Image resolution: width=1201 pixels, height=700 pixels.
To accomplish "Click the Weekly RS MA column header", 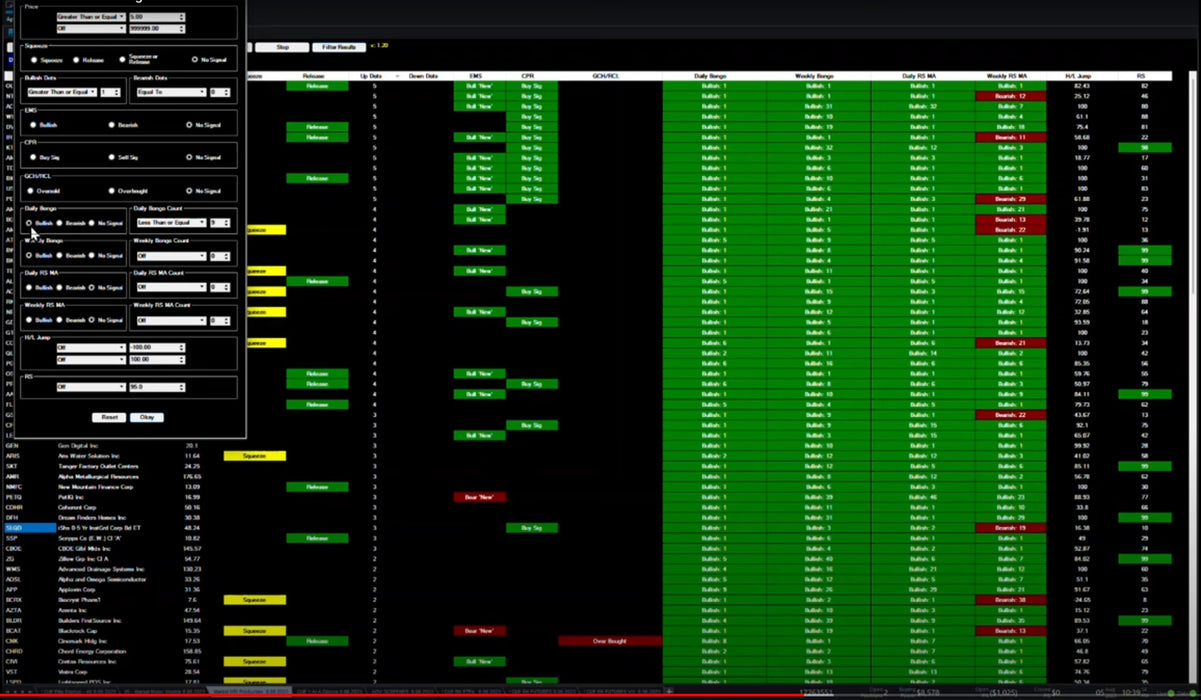I will [1011, 76].
